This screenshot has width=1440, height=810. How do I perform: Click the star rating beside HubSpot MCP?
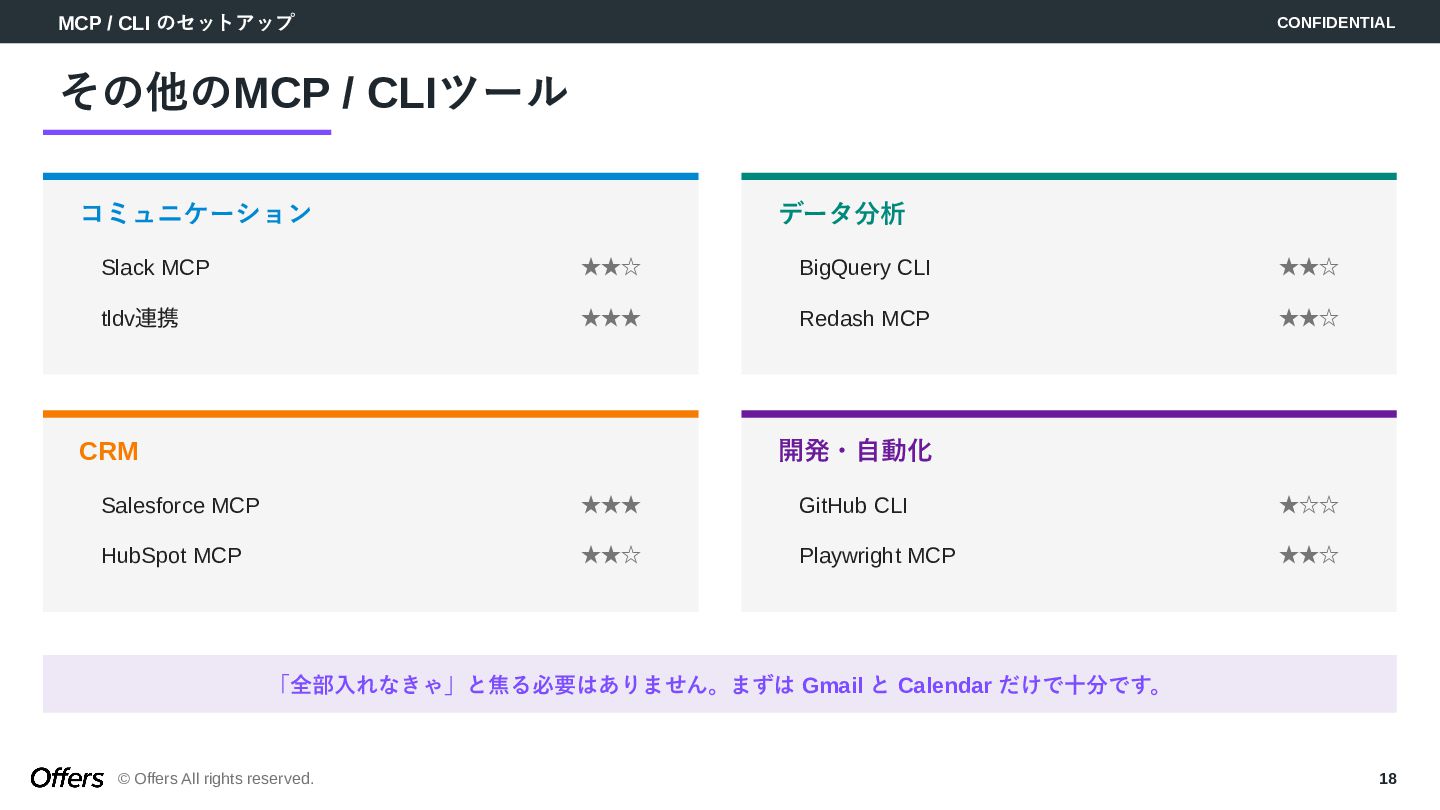coord(611,555)
